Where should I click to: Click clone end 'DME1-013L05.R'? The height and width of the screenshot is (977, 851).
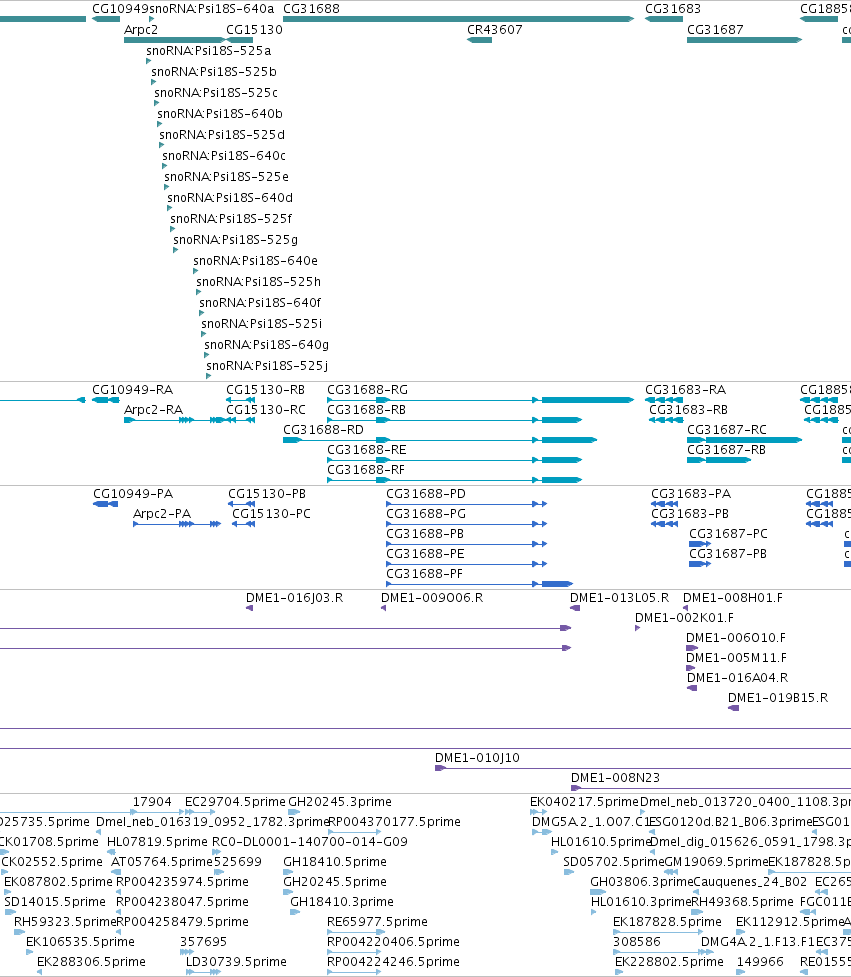click(x=619, y=598)
